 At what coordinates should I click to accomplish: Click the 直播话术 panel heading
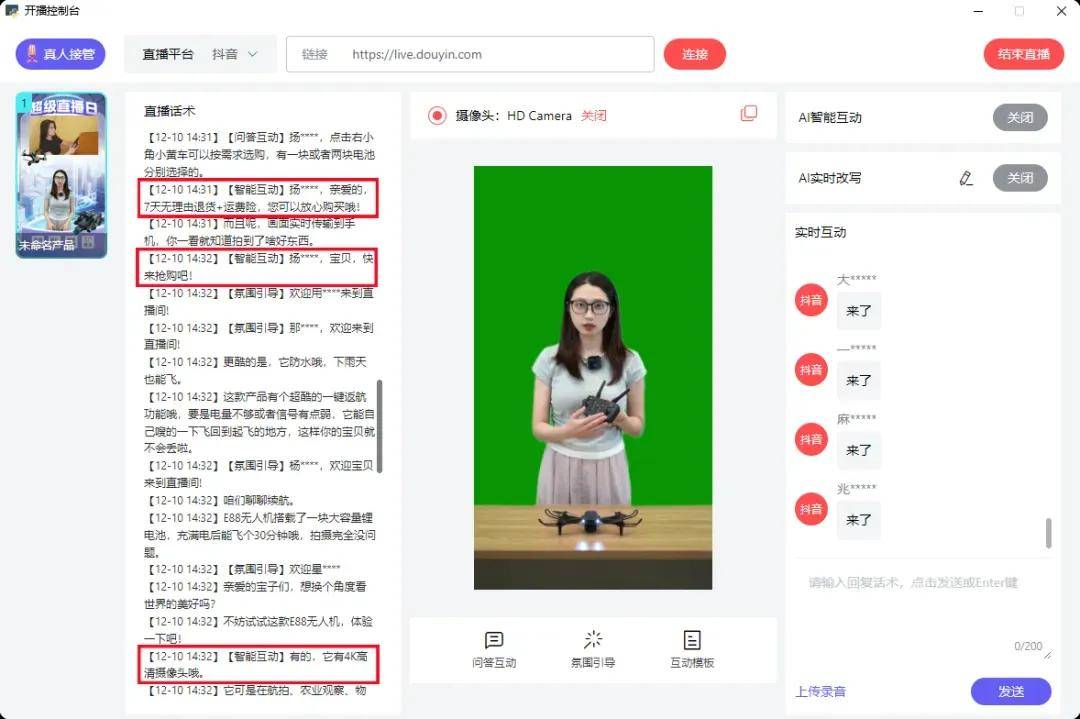[169, 111]
